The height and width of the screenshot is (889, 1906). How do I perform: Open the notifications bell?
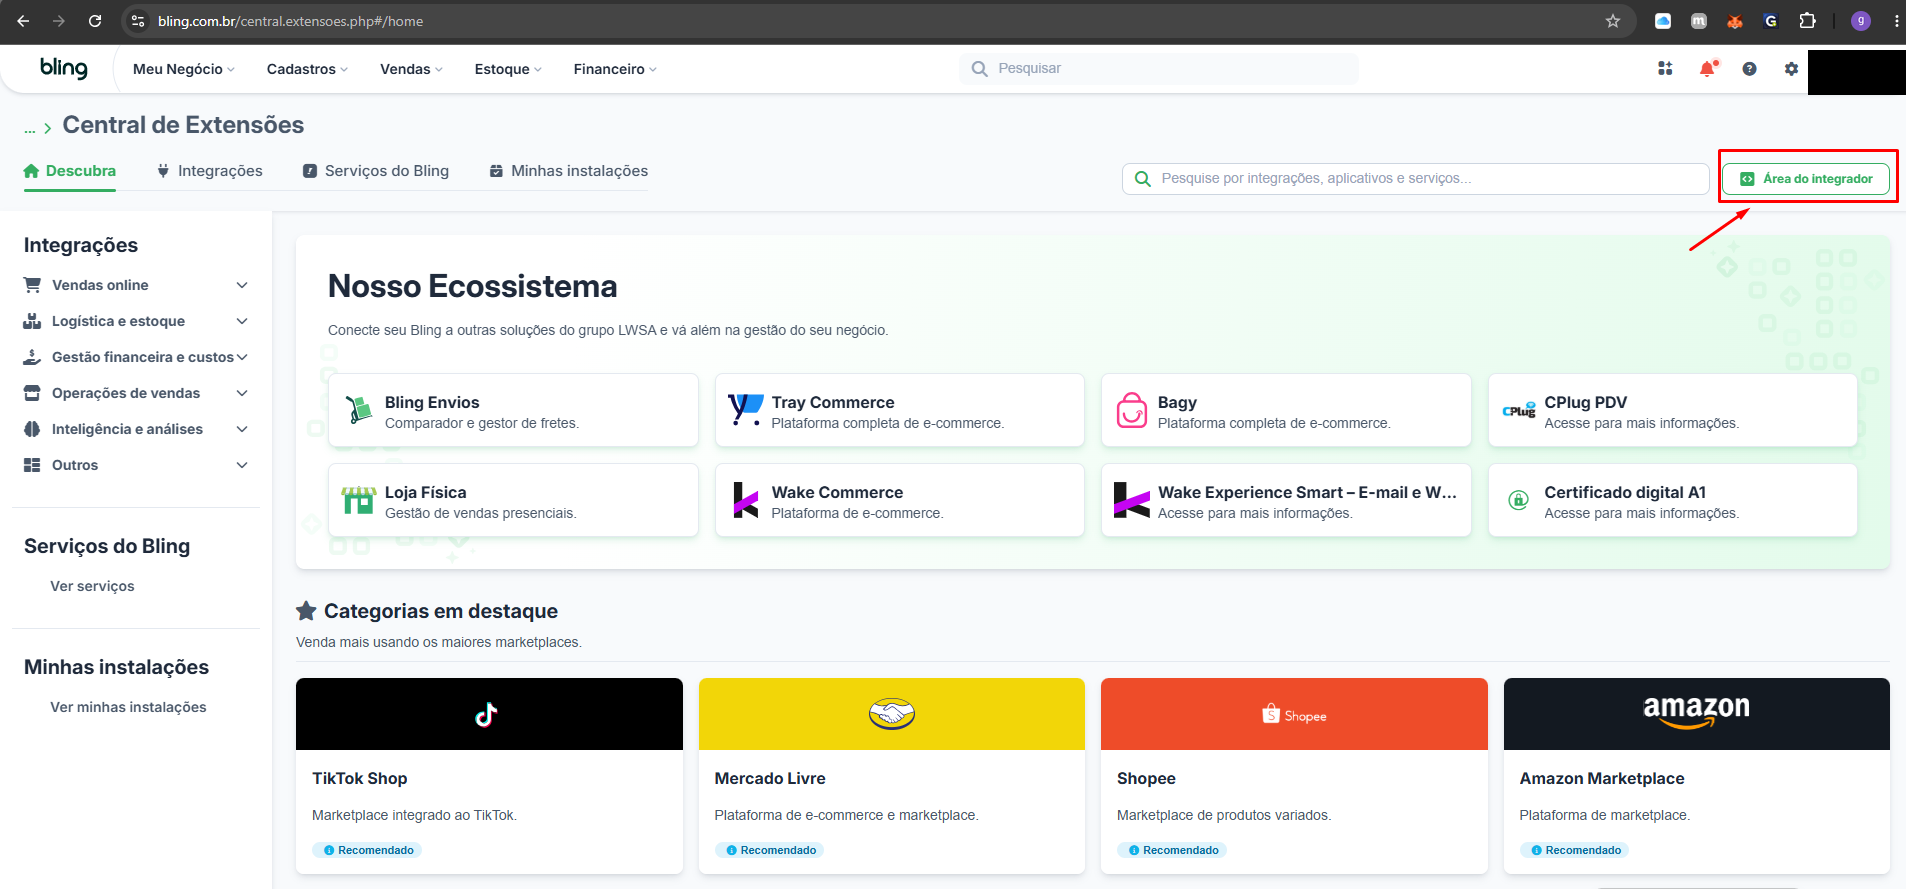pyautogui.click(x=1708, y=68)
